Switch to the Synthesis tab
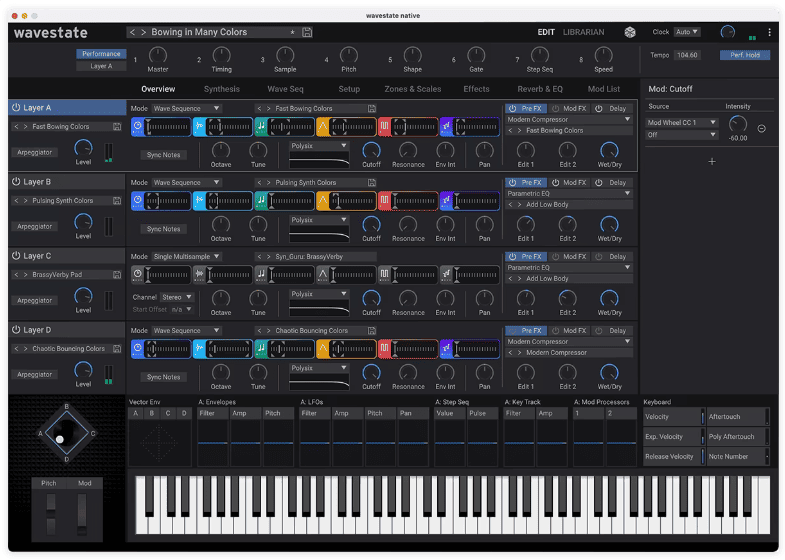 pos(222,89)
